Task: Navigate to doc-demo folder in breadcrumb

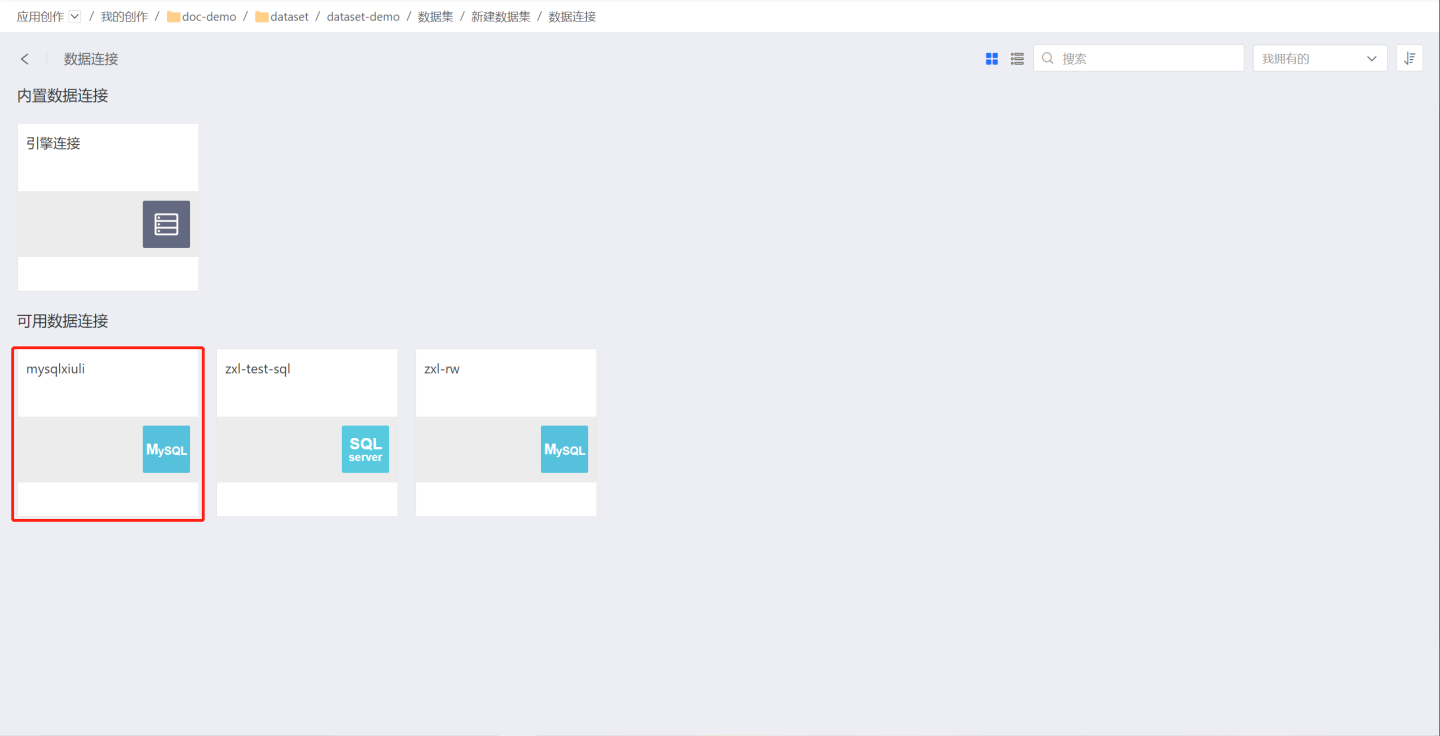Action: pyautogui.click(x=209, y=17)
